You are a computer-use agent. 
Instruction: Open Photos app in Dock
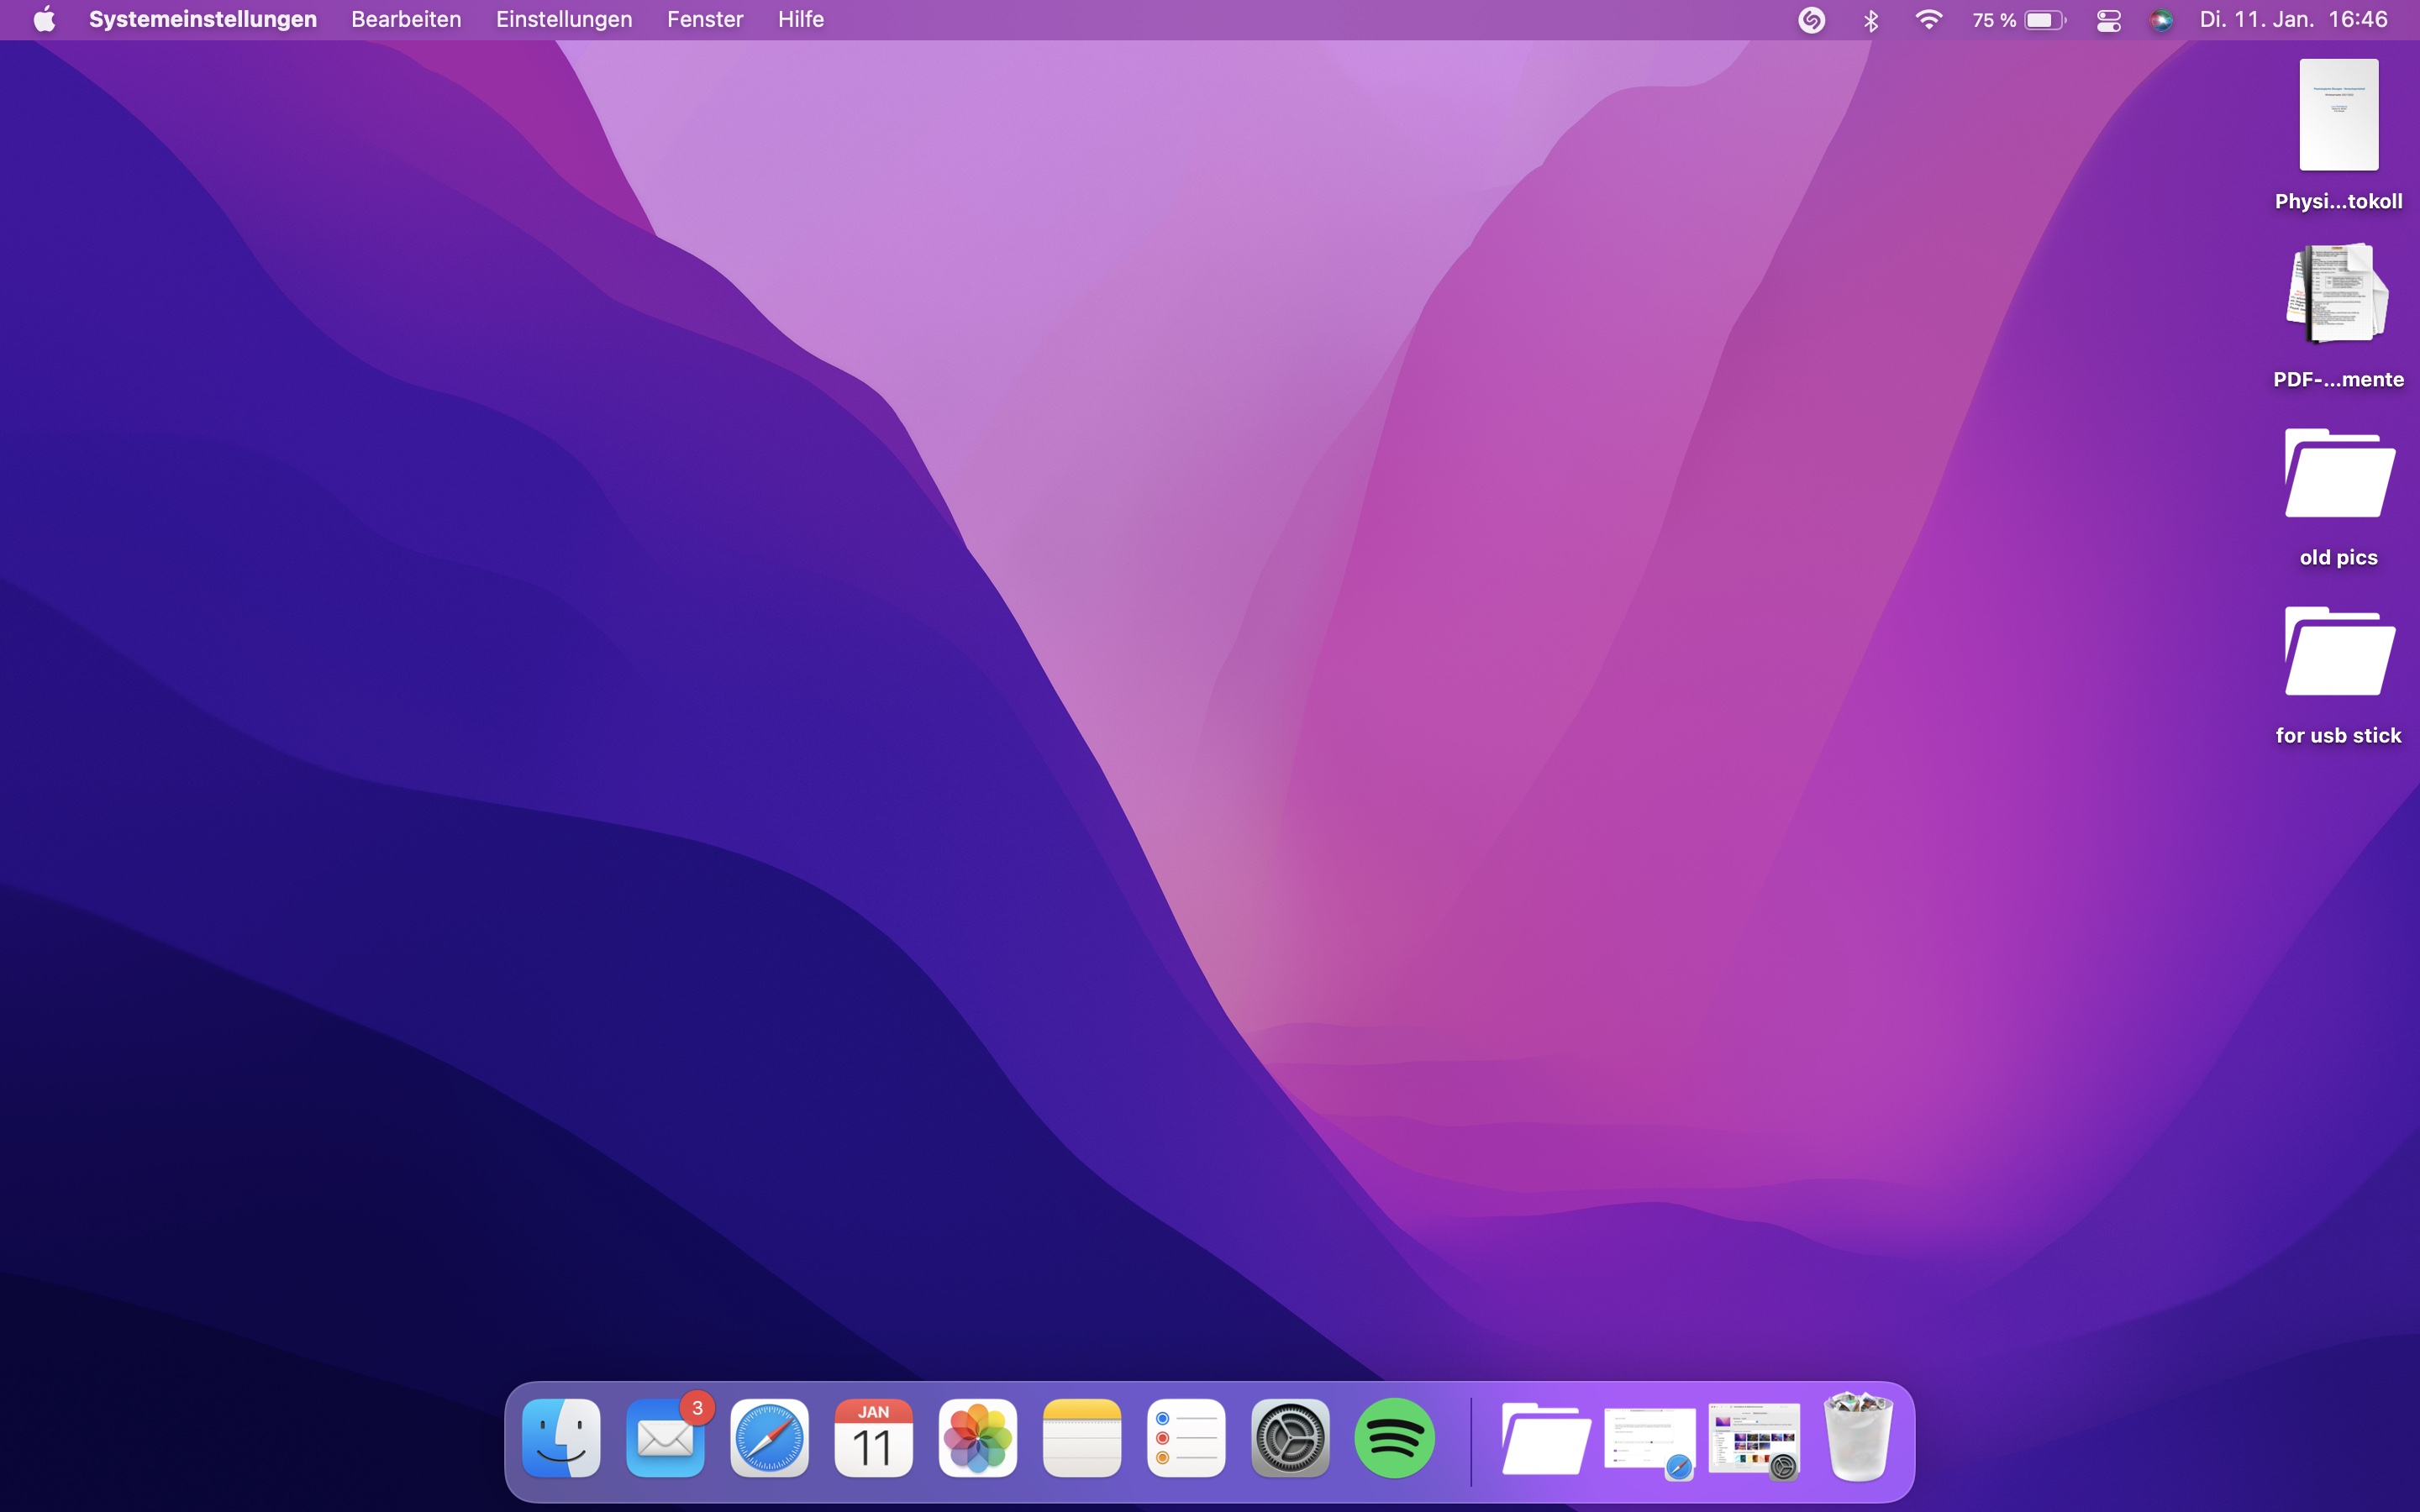pyautogui.click(x=978, y=1438)
